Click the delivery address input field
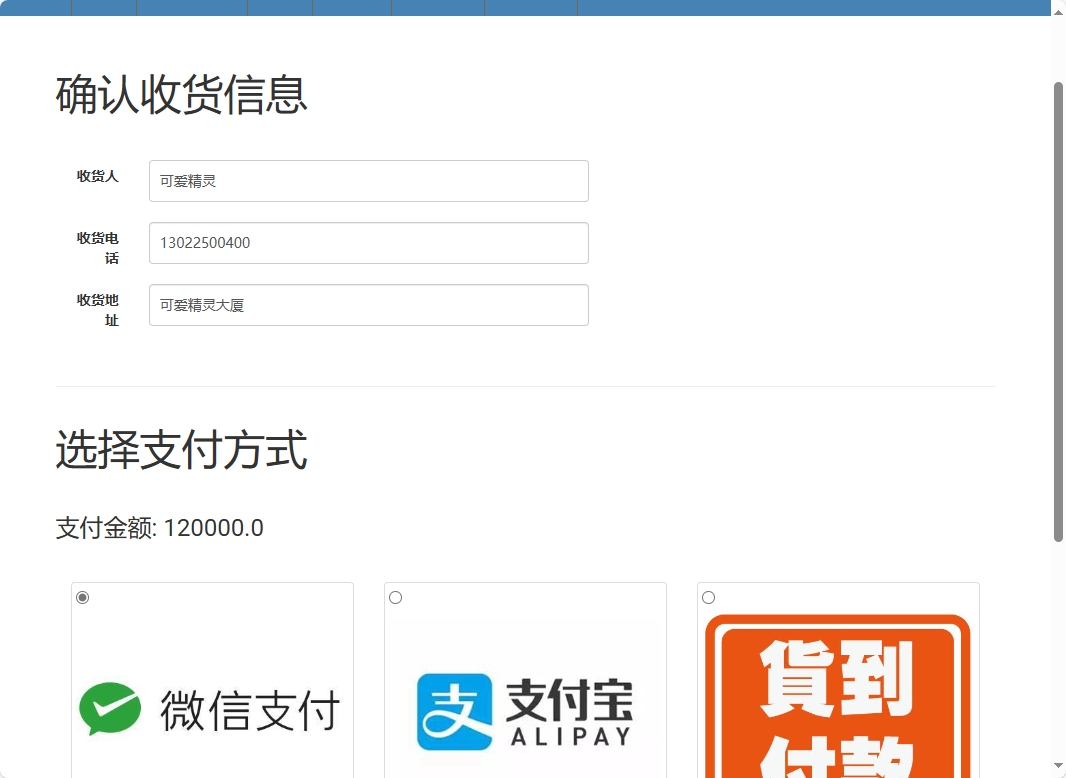 (x=368, y=305)
